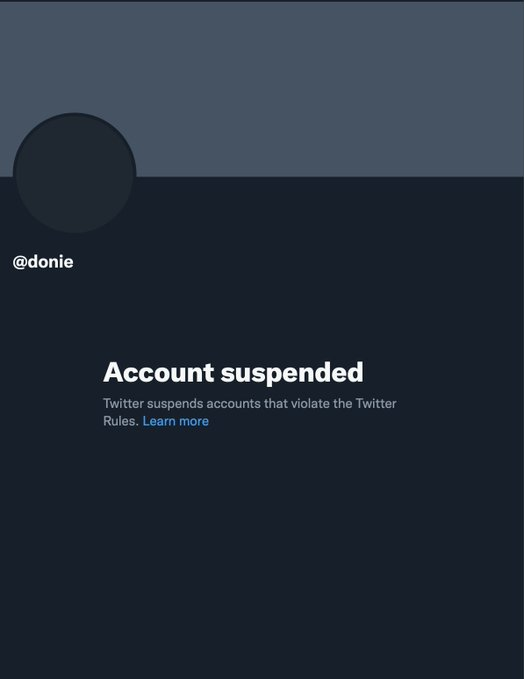
Task: Click "Rules." before the Learn more link
Action: coord(121,421)
